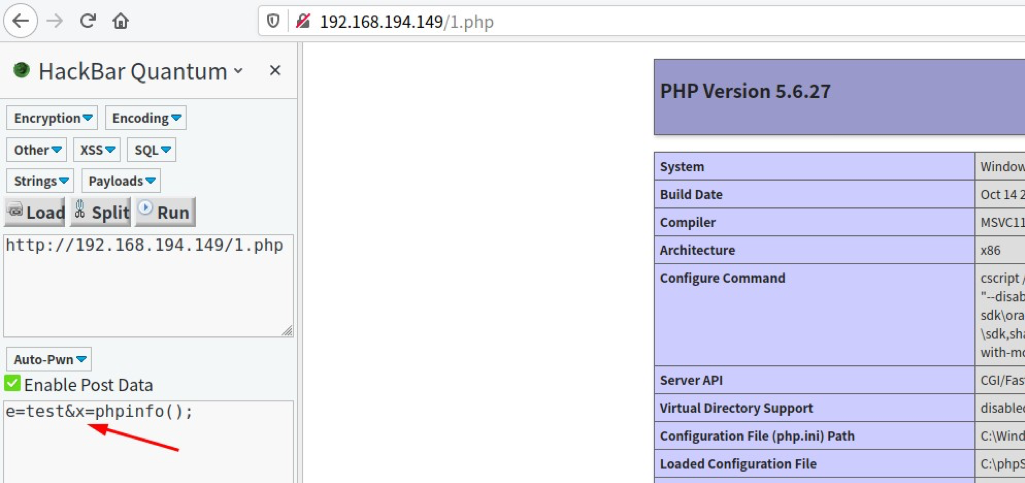Click the browser forward arrow
Viewport: 1025px width, 483px height.
tap(56, 21)
